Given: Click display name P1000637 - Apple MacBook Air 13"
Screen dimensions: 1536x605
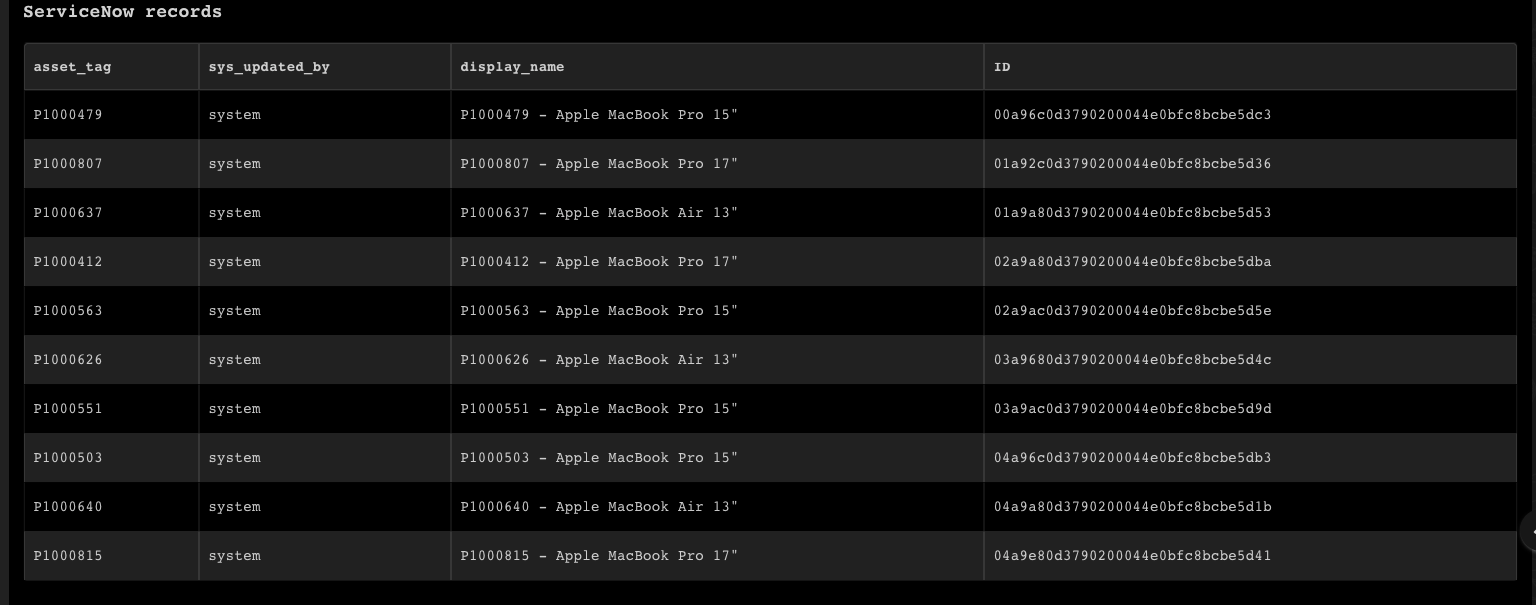Looking at the screenshot, I should pos(598,213).
